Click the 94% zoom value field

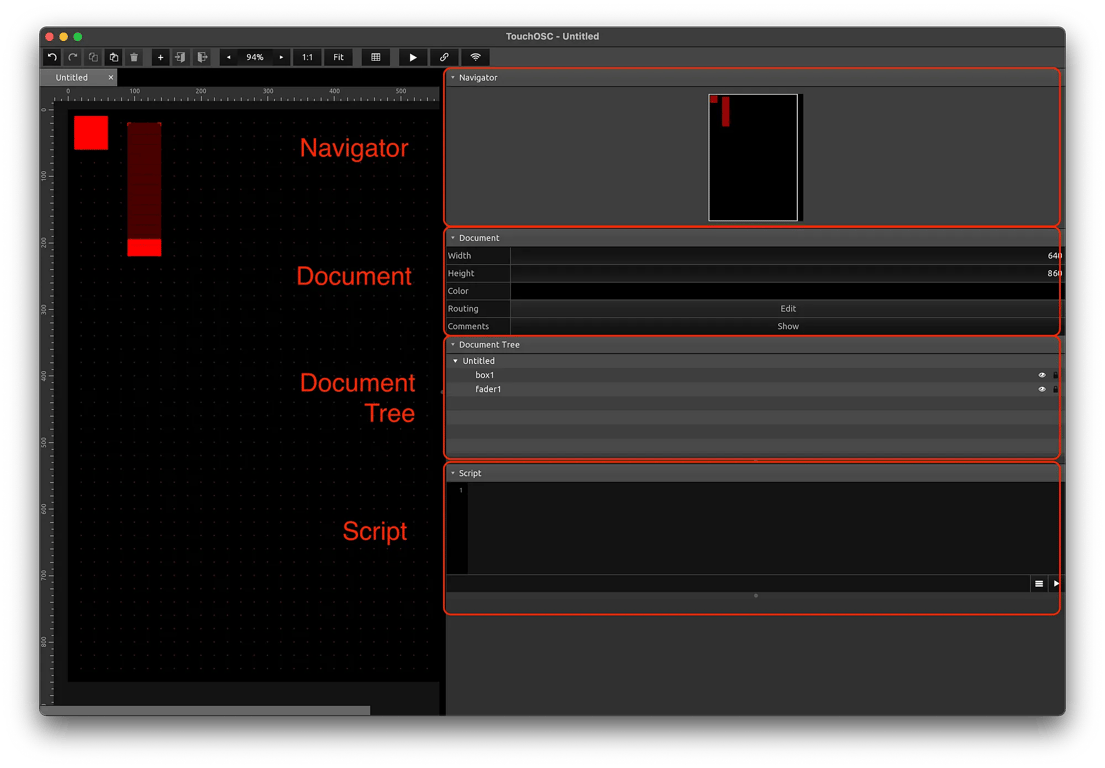click(x=255, y=57)
